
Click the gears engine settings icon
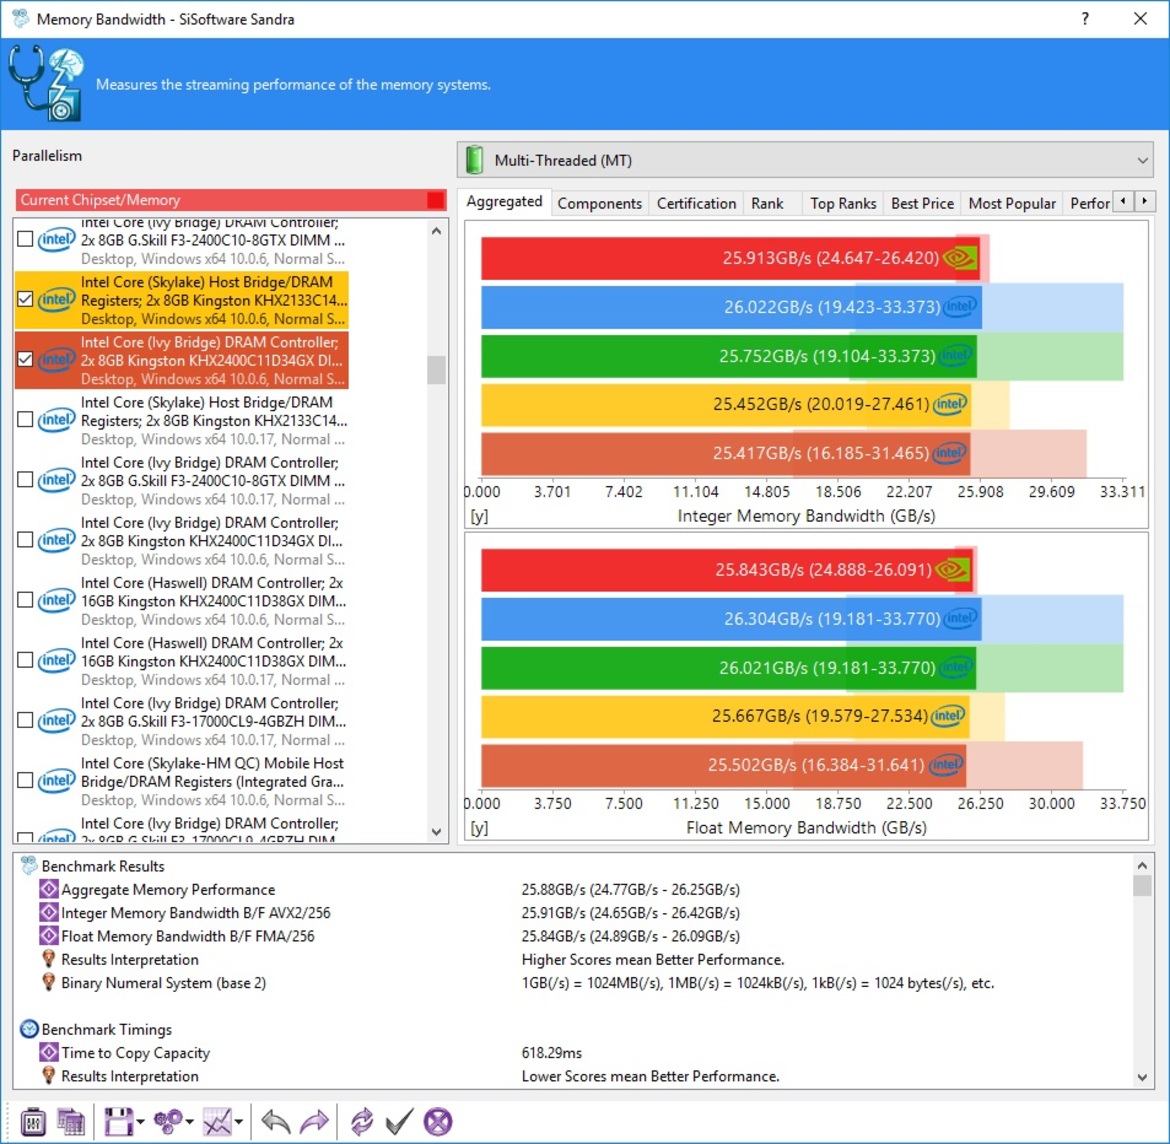[167, 1122]
